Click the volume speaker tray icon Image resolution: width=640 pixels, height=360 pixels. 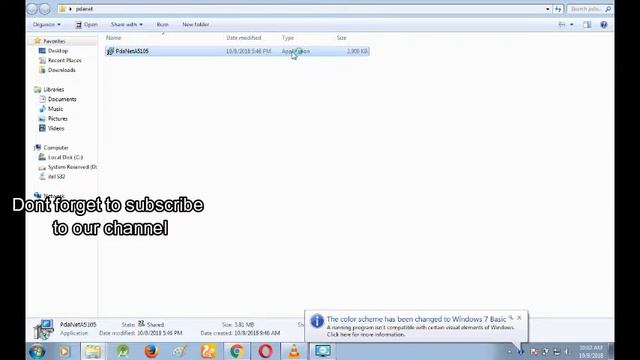click(567, 352)
